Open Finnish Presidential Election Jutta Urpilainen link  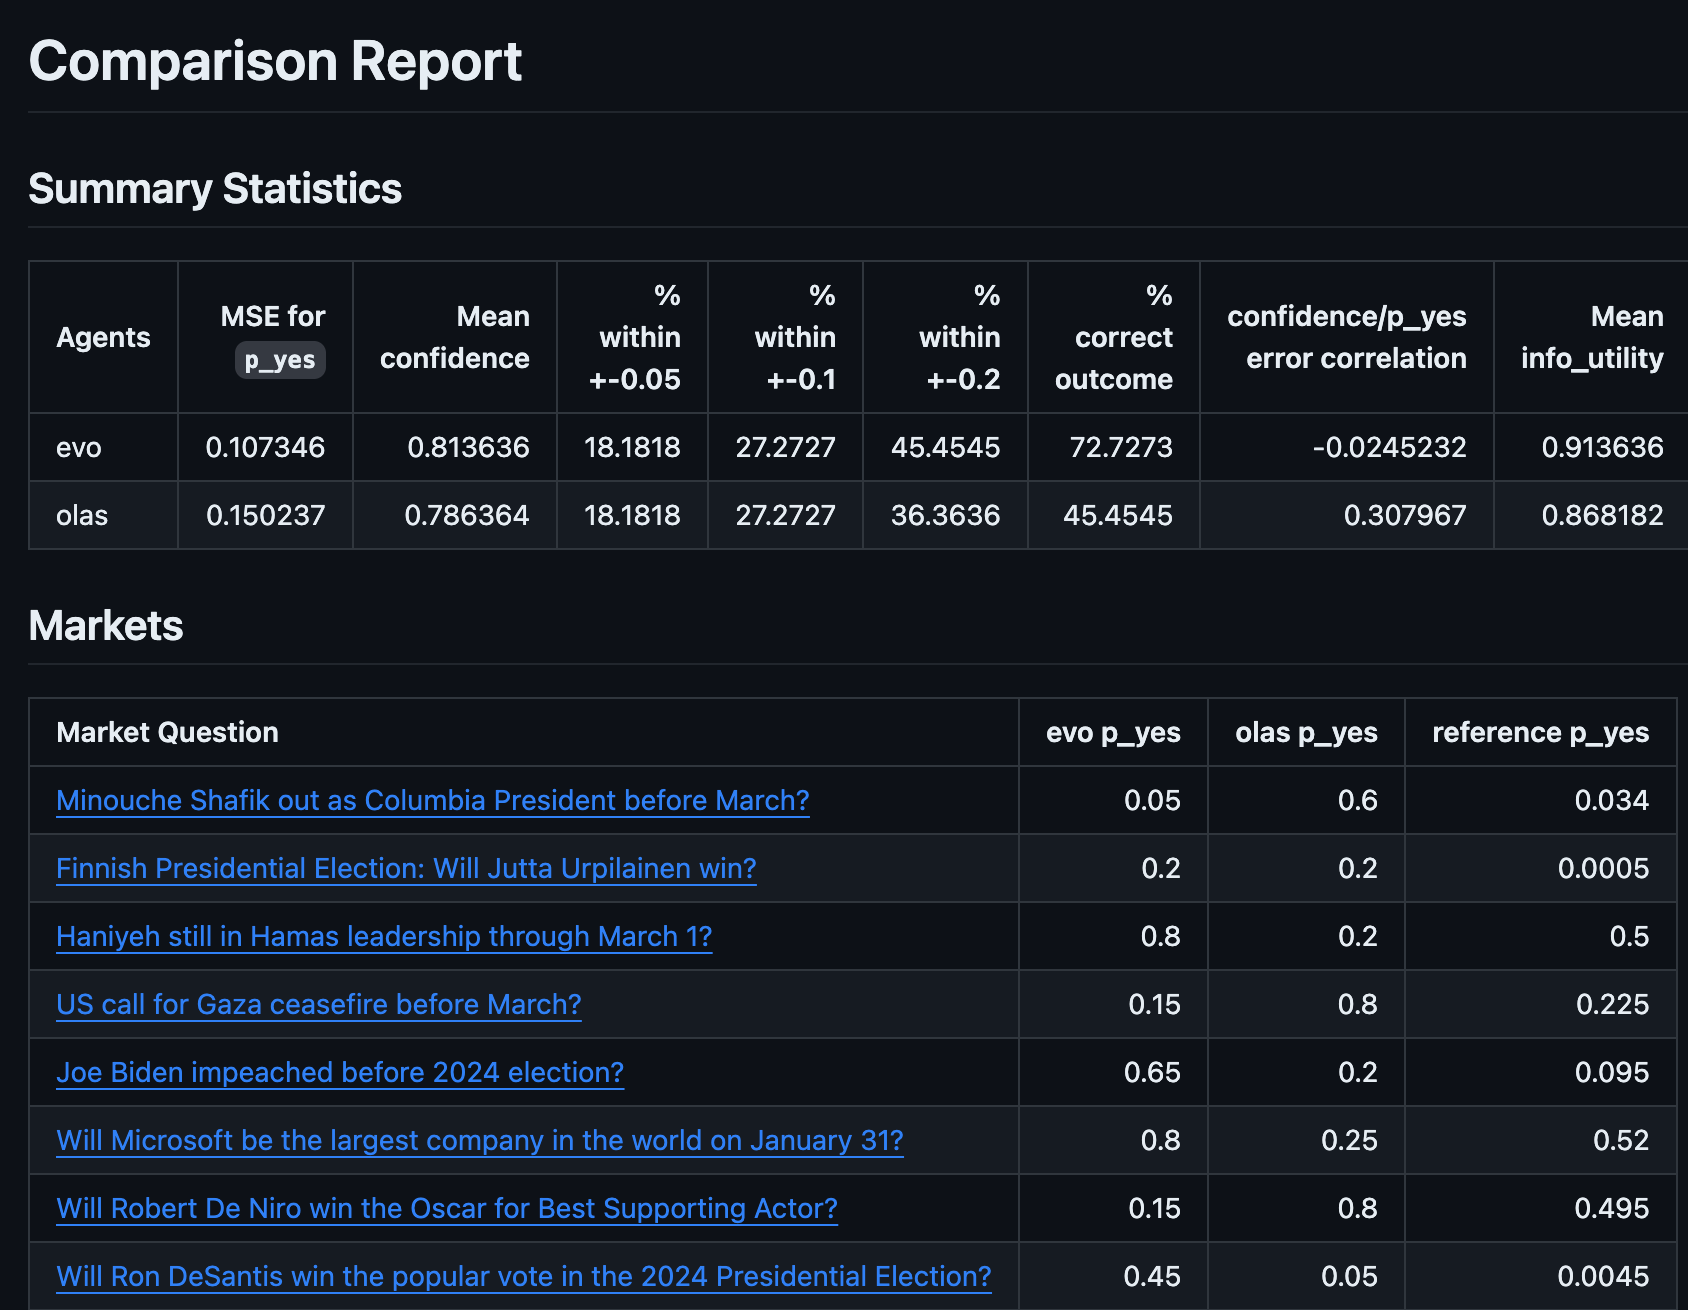[x=406, y=868]
